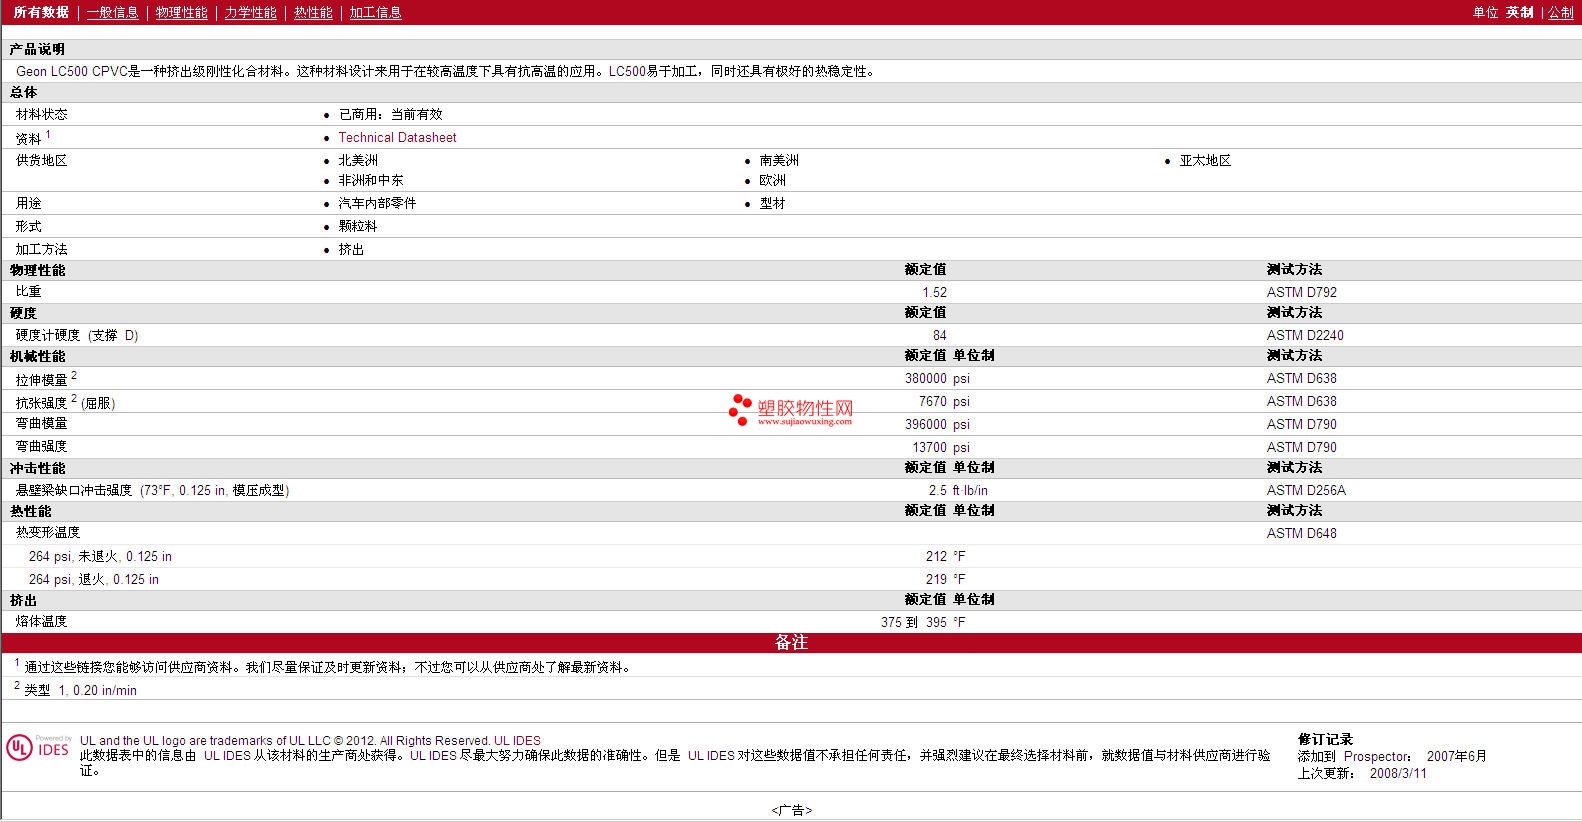
Task: Click the 热变形温度 row label
Action: click(x=48, y=532)
